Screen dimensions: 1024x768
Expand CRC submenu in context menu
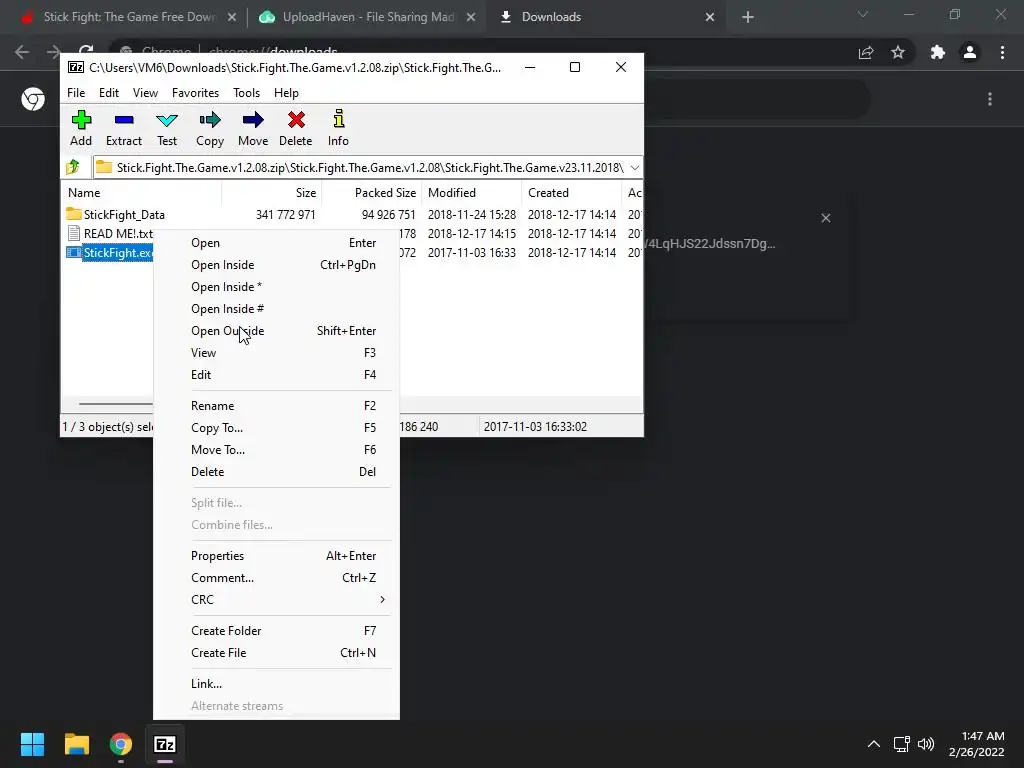(x=382, y=600)
